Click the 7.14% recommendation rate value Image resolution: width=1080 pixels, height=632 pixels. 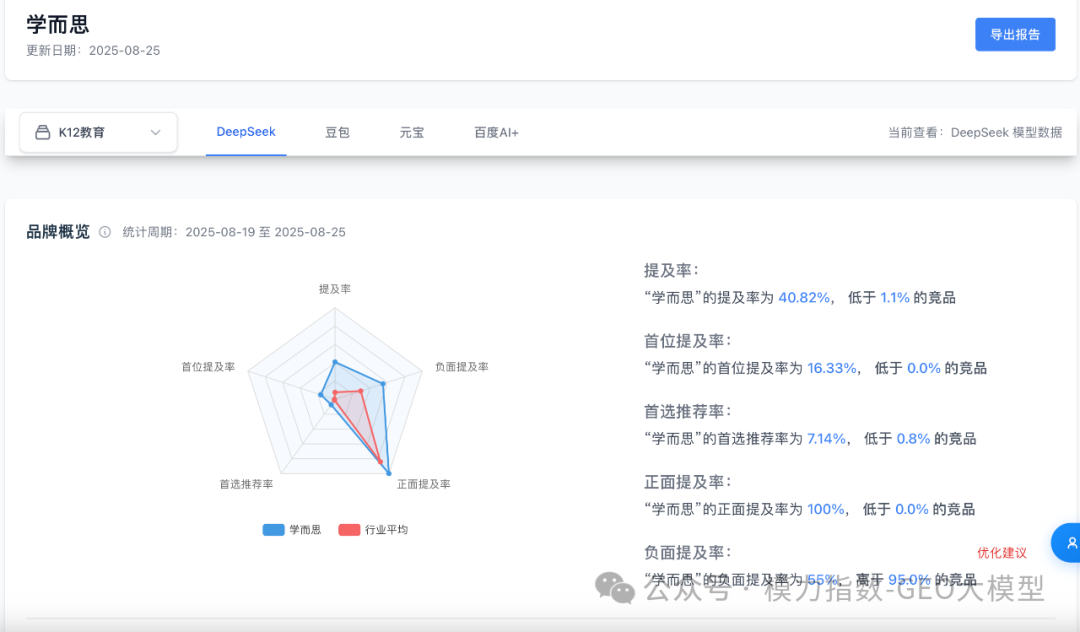pyautogui.click(x=826, y=439)
